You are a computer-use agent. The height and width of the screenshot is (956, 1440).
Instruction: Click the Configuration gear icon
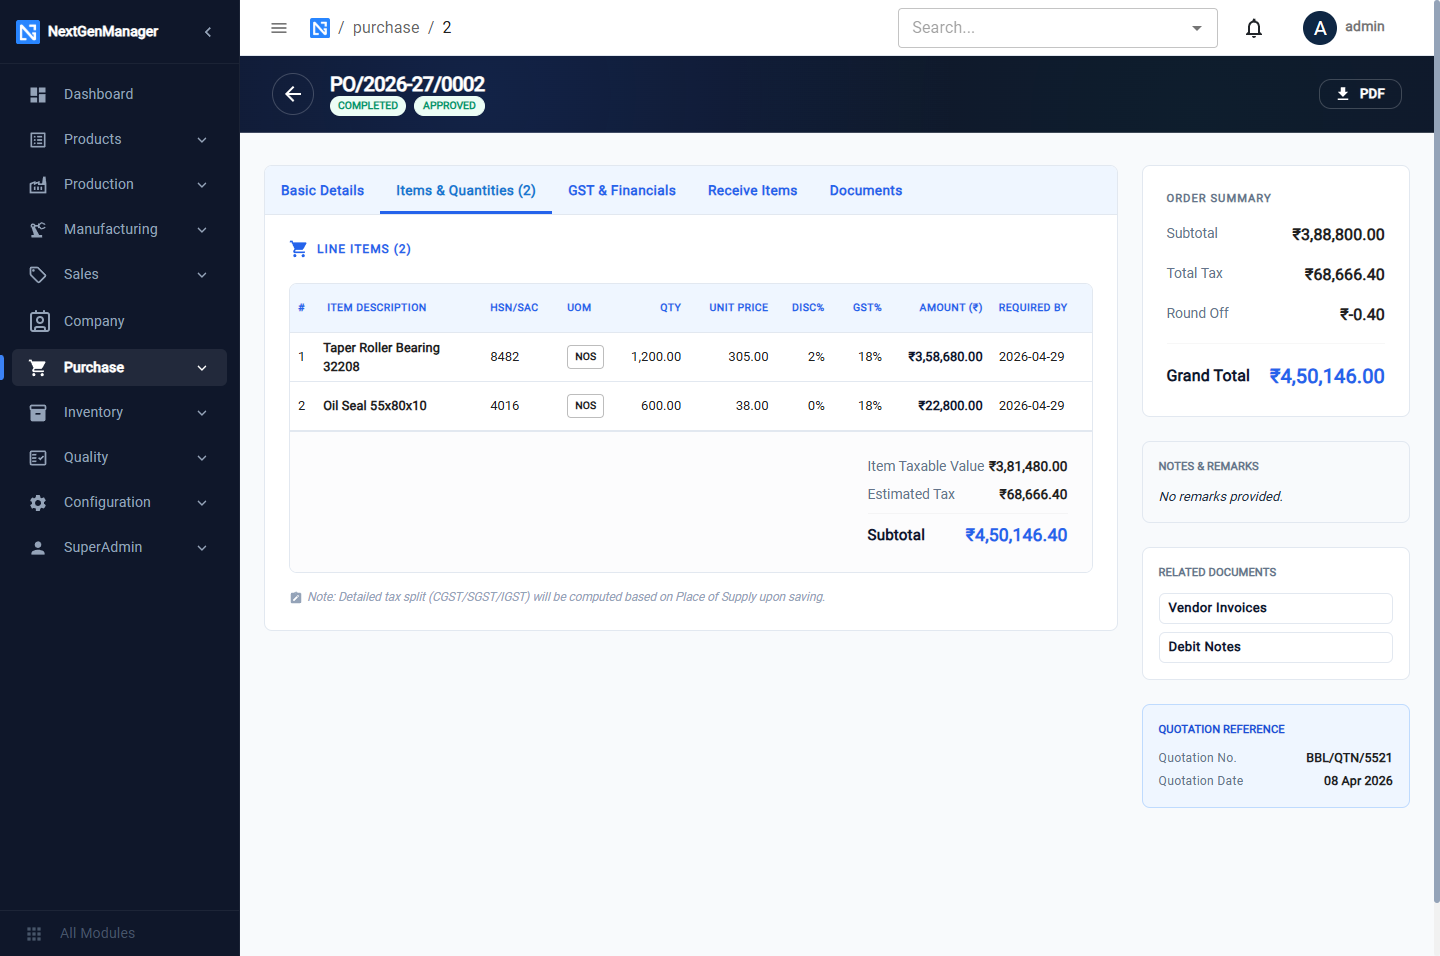(x=38, y=502)
